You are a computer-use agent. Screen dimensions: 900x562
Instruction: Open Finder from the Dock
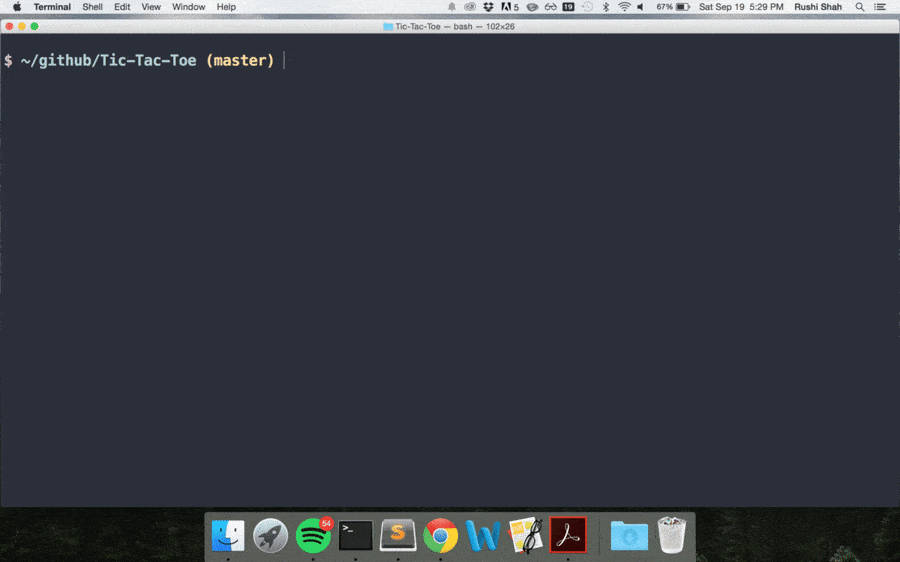[228, 536]
